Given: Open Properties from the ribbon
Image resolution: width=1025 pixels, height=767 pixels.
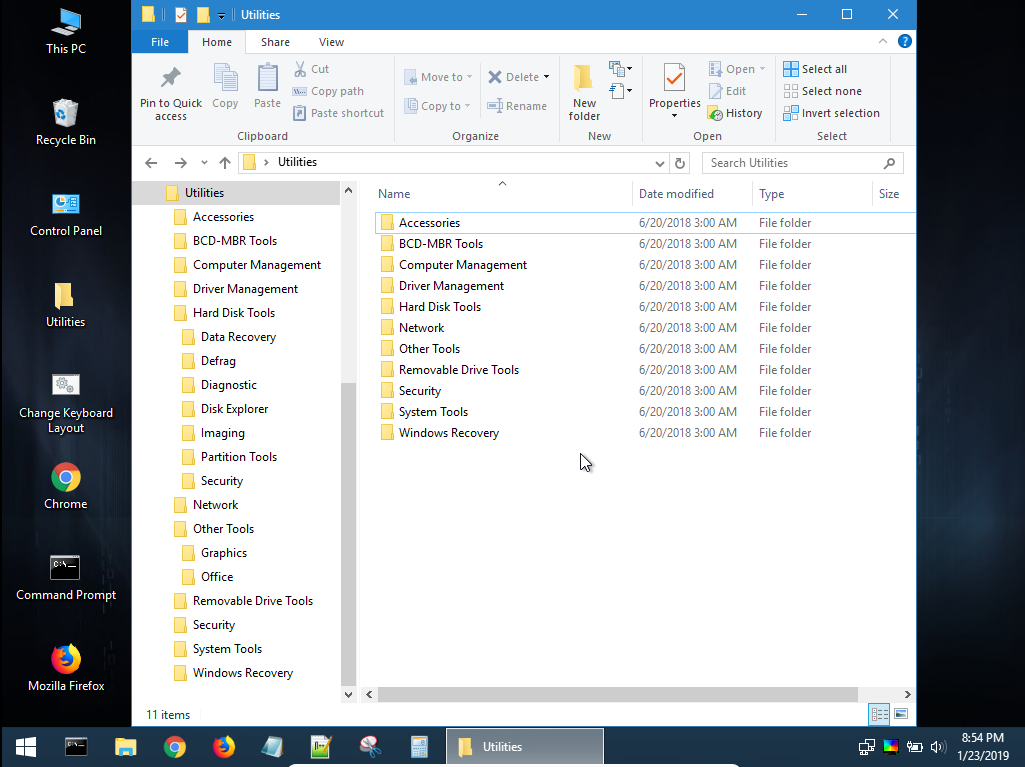Looking at the screenshot, I should click(x=674, y=79).
